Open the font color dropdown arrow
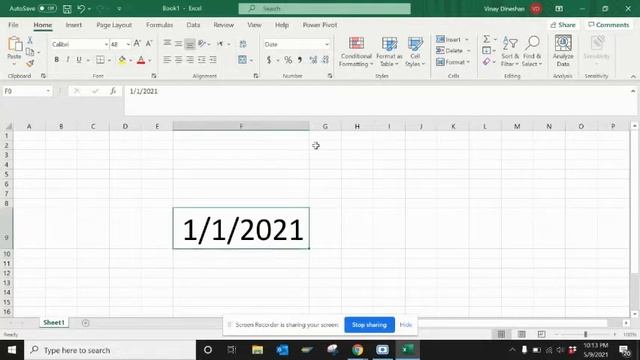Image resolution: width=640 pixels, height=360 pixels. point(150,60)
